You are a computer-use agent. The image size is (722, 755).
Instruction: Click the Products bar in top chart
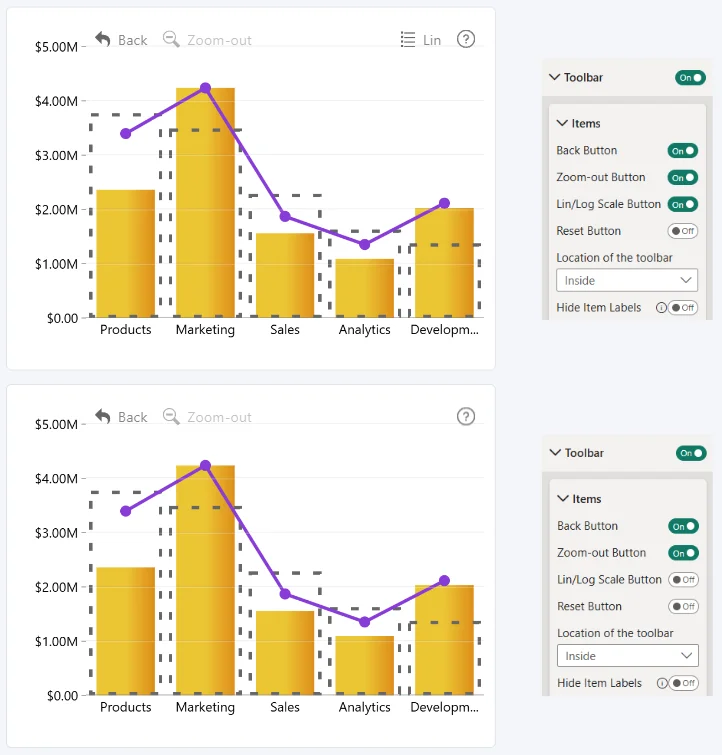pyautogui.click(x=126, y=253)
